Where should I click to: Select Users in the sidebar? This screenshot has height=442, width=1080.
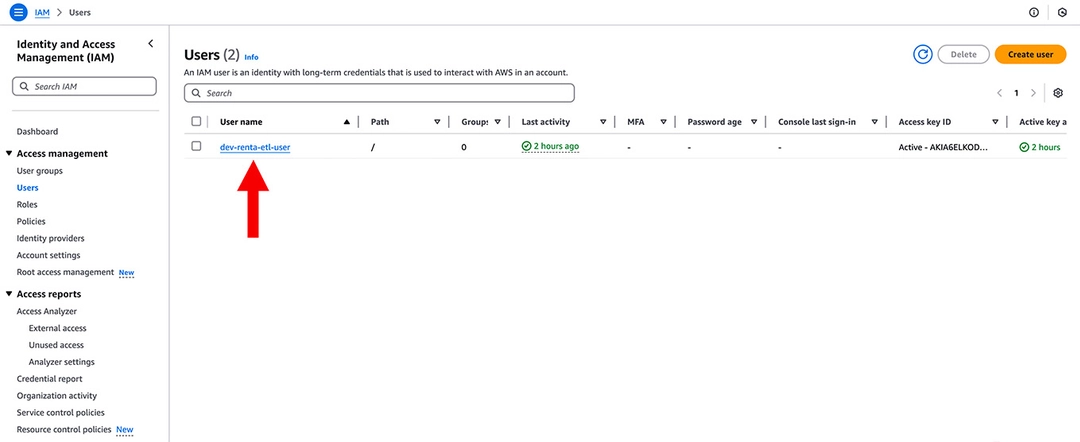click(28, 188)
